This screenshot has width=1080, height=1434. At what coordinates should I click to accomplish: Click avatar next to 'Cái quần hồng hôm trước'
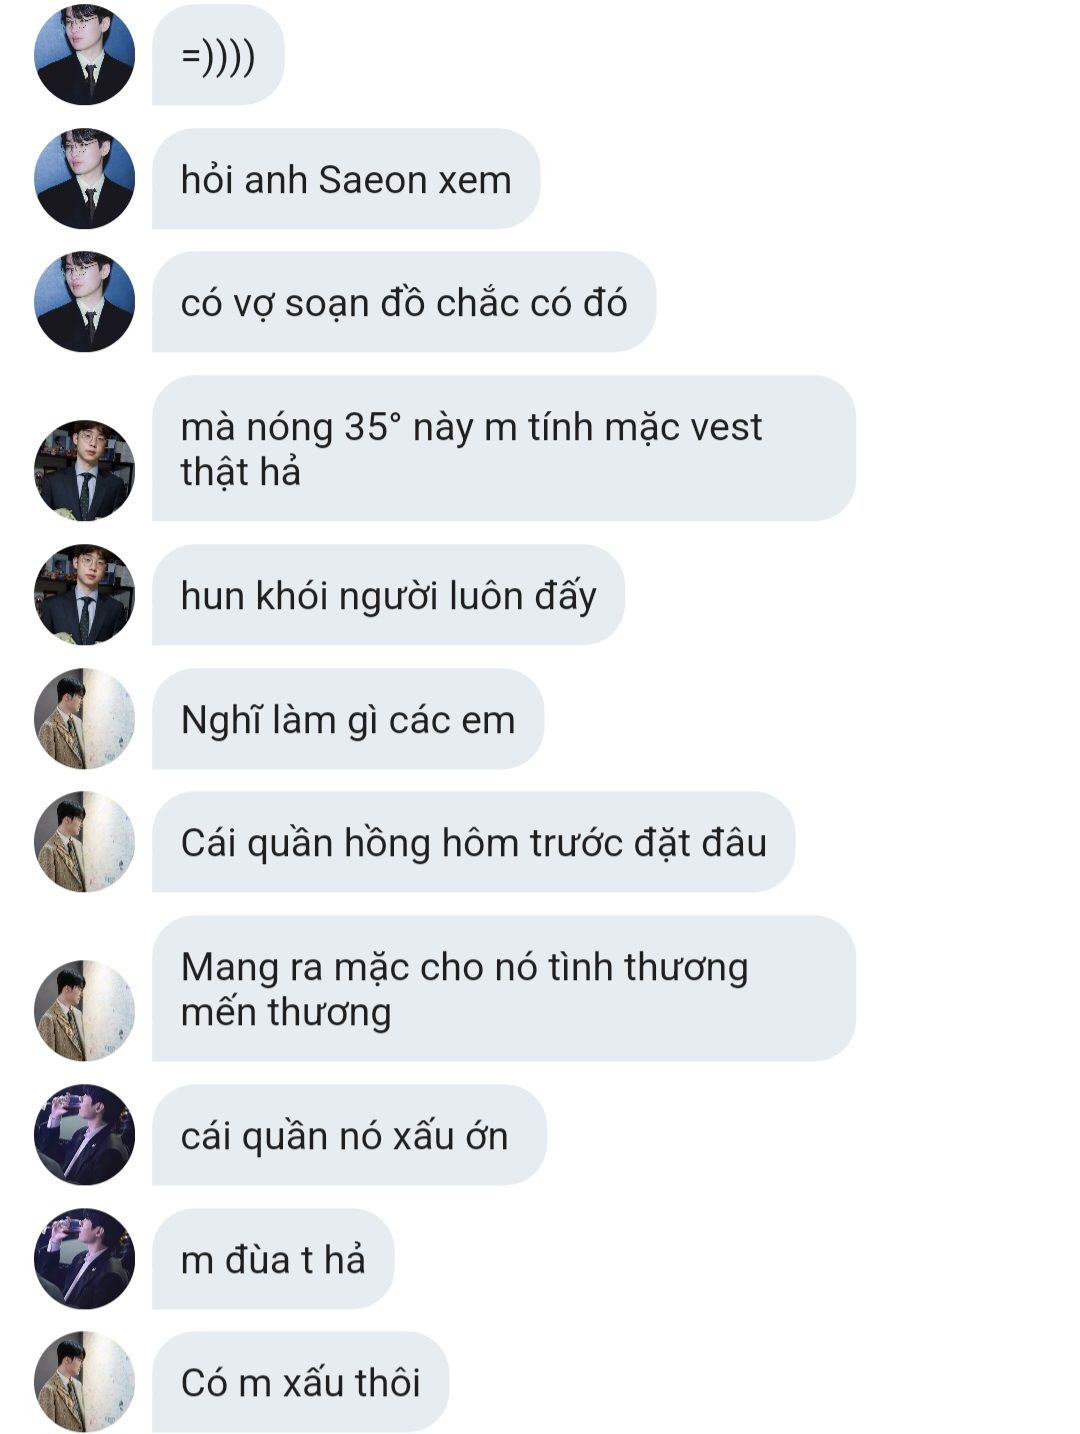[84, 842]
